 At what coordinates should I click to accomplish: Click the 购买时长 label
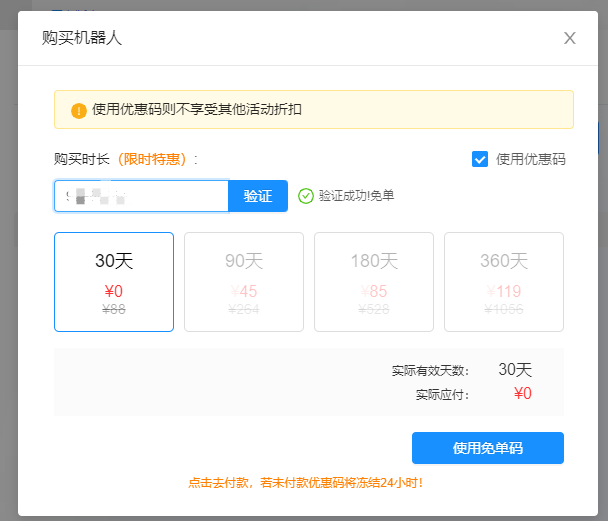click(x=82, y=159)
